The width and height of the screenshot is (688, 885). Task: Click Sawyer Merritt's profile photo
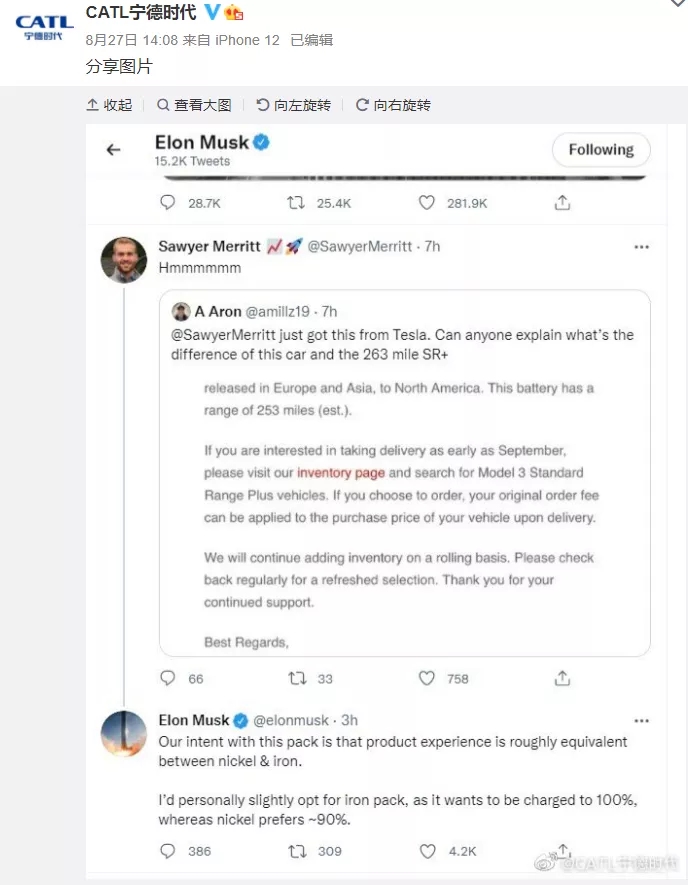tap(124, 260)
